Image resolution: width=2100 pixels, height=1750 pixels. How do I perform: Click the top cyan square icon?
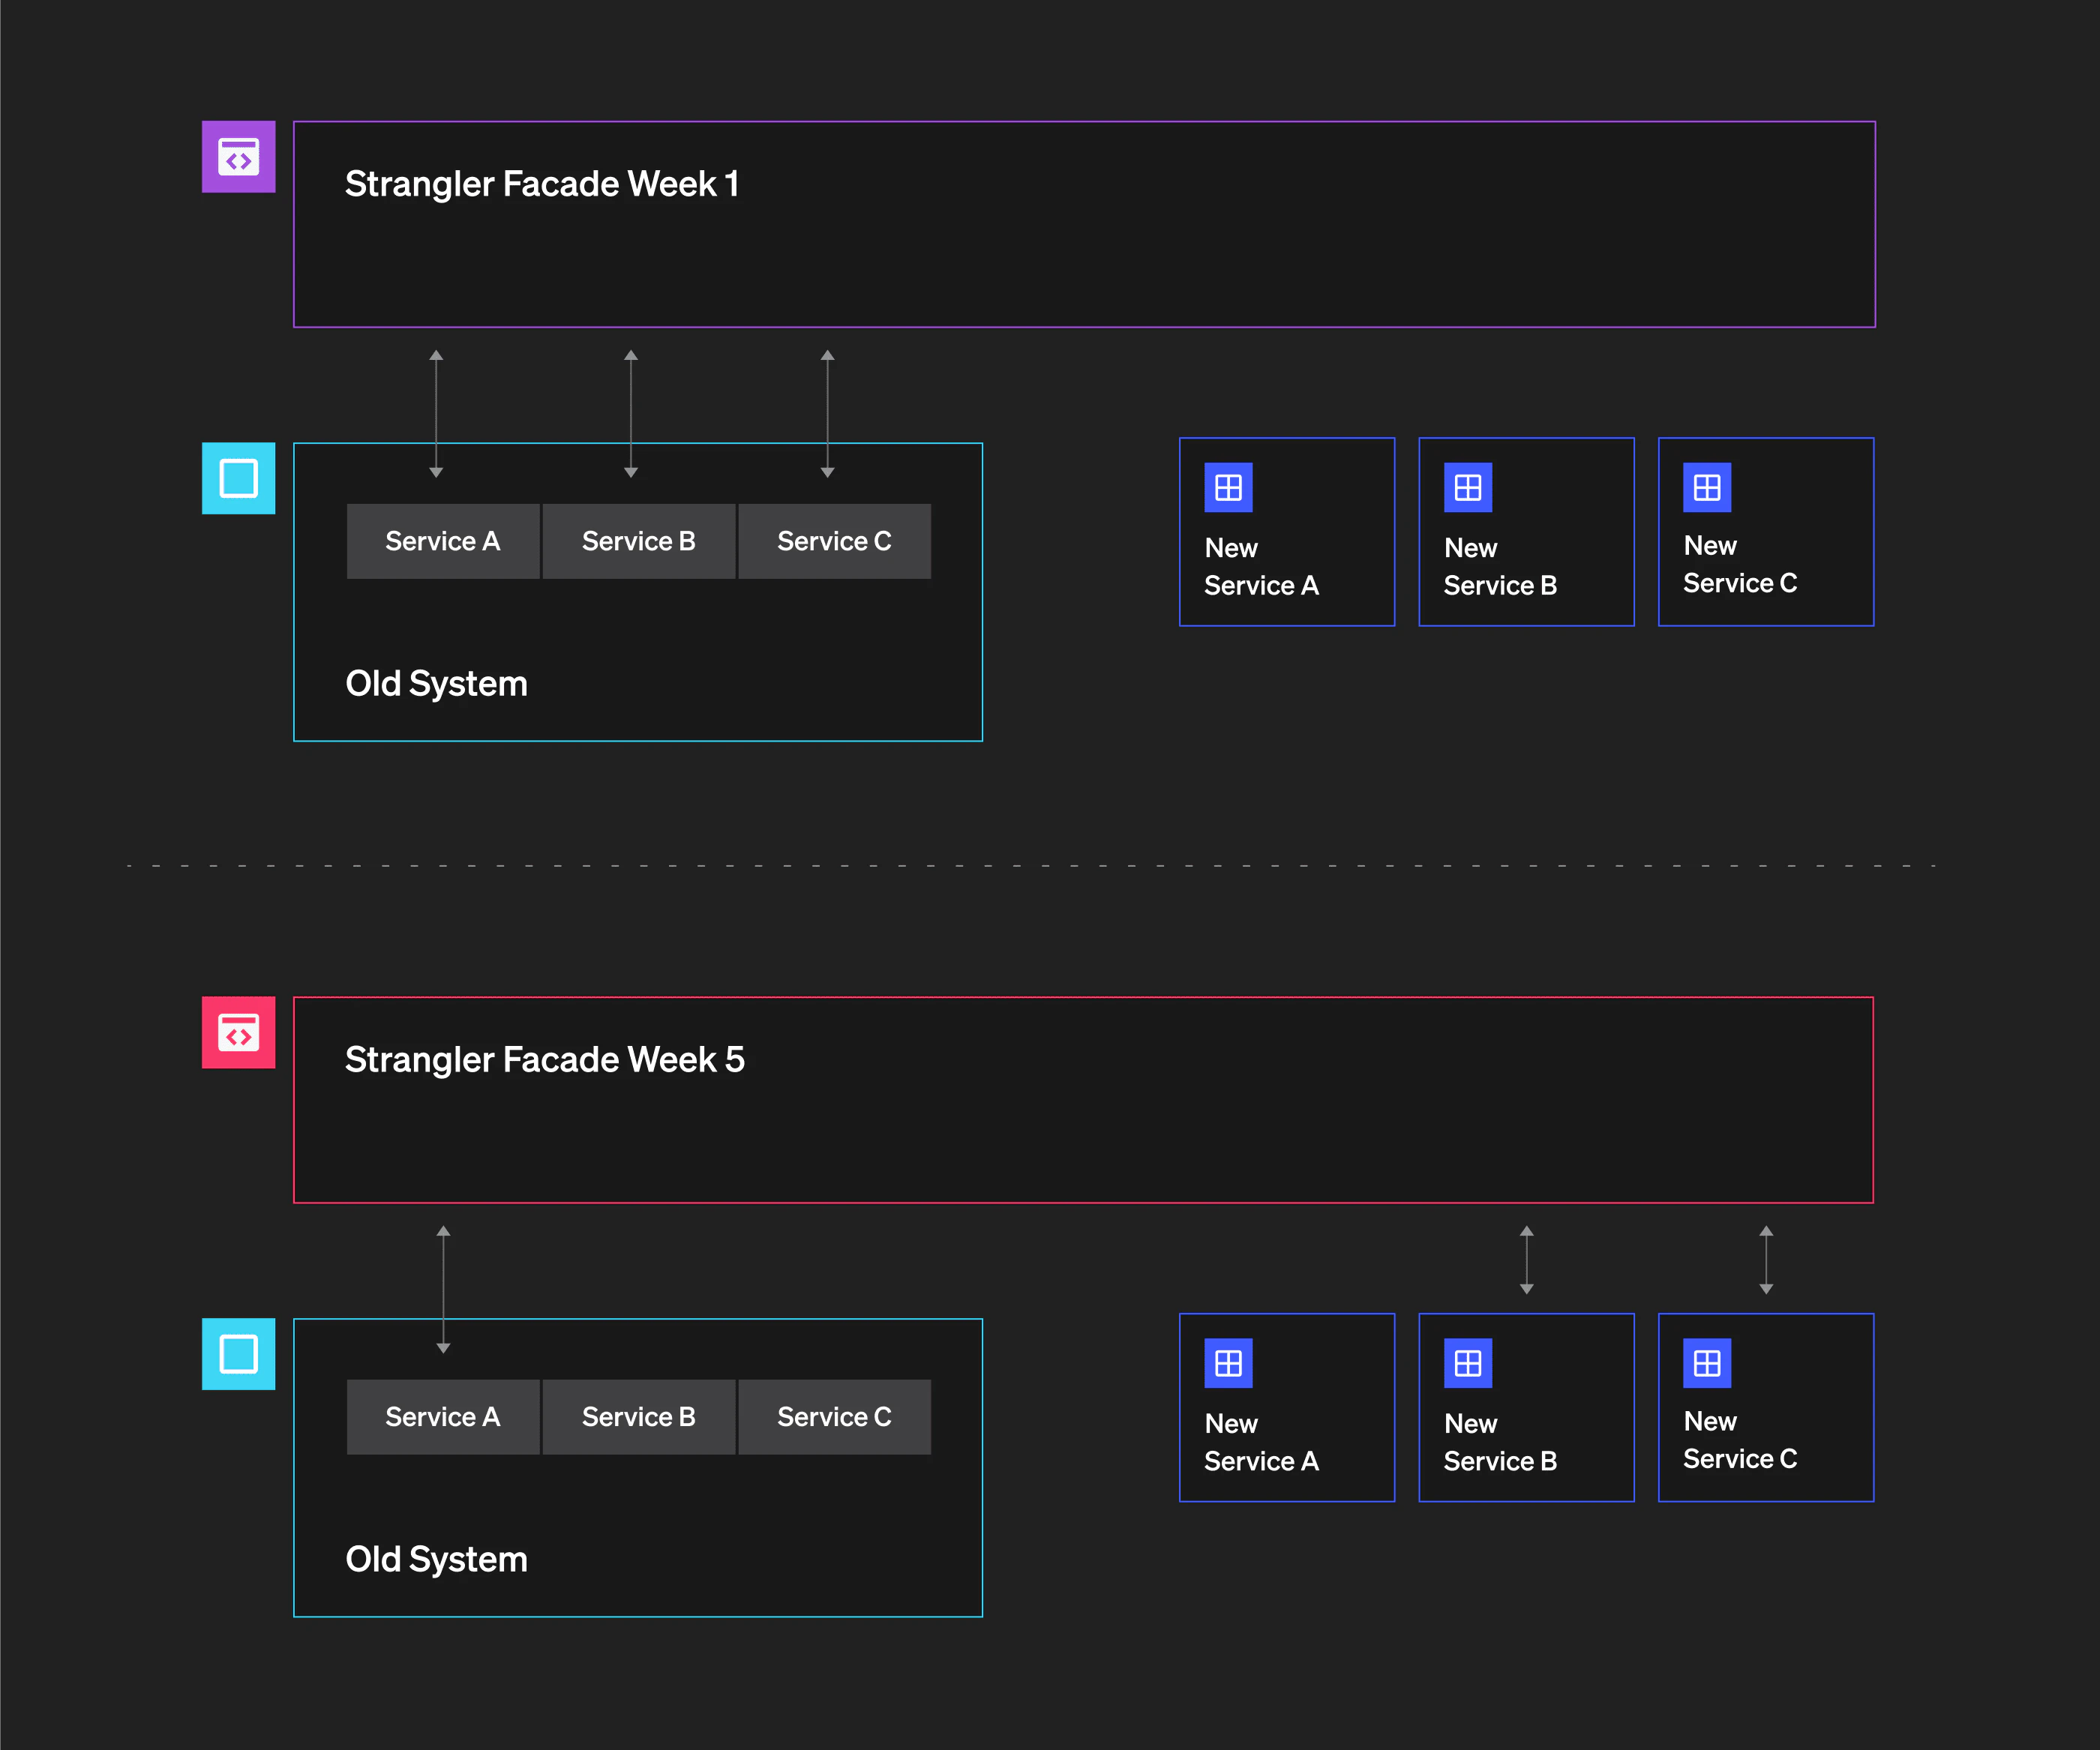[x=238, y=478]
